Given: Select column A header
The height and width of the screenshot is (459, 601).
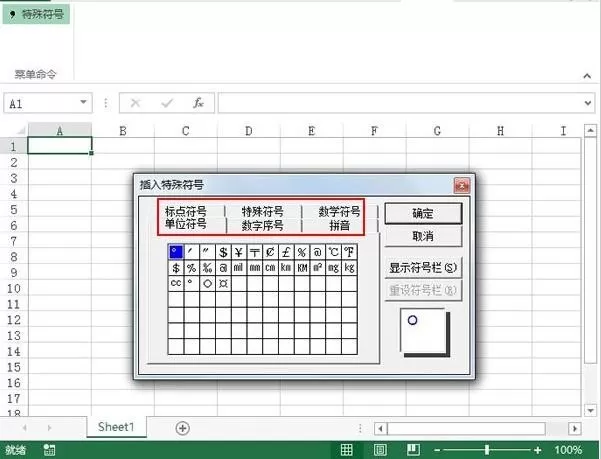Looking at the screenshot, I should tap(60, 131).
